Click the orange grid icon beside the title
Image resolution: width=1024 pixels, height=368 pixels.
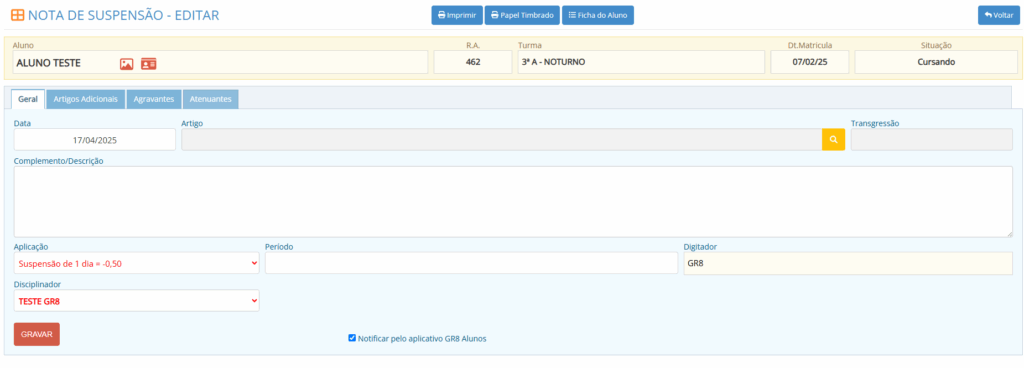click(18, 15)
